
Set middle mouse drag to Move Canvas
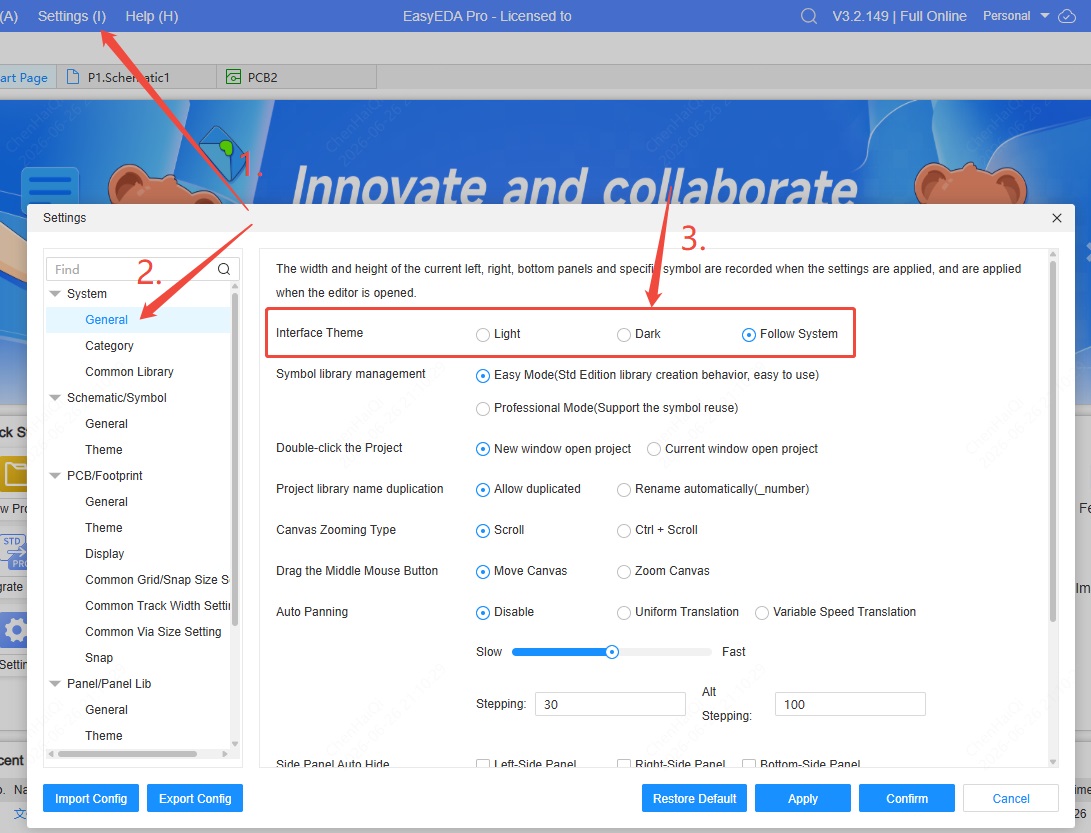(483, 572)
